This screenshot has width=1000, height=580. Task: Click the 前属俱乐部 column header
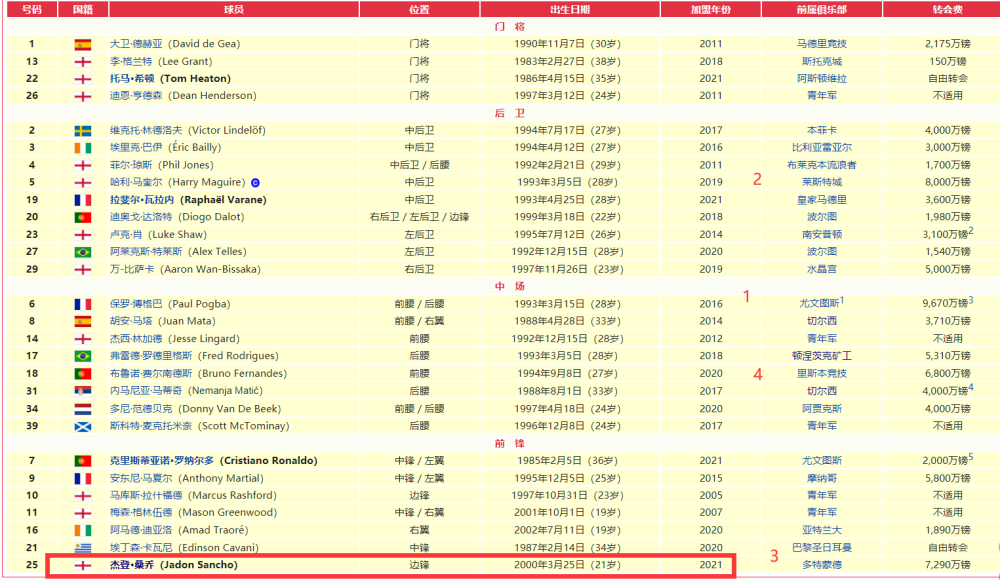[x=821, y=10]
